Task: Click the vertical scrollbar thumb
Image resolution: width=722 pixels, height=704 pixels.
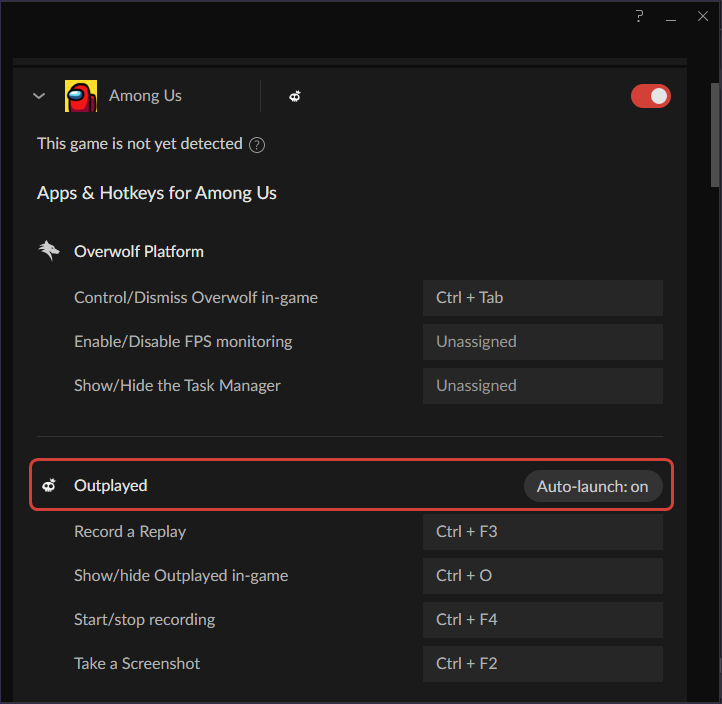Action: pos(715,135)
